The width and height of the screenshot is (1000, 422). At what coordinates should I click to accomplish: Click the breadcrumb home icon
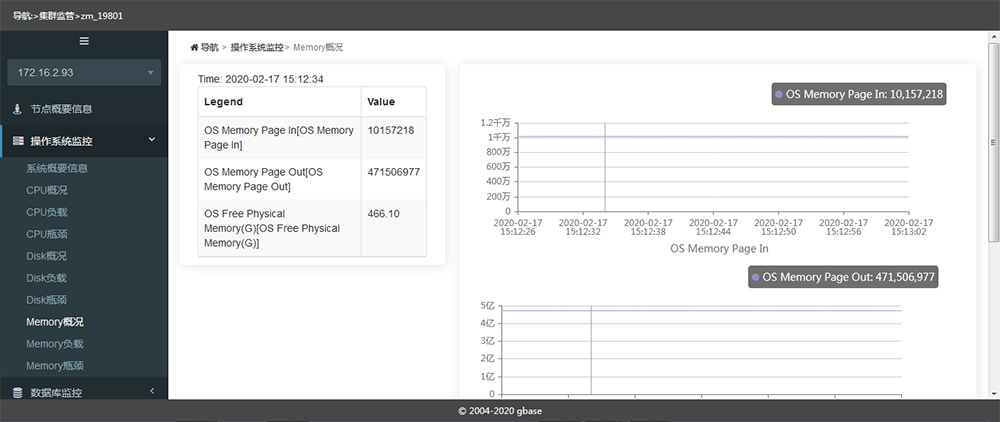(194, 47)
